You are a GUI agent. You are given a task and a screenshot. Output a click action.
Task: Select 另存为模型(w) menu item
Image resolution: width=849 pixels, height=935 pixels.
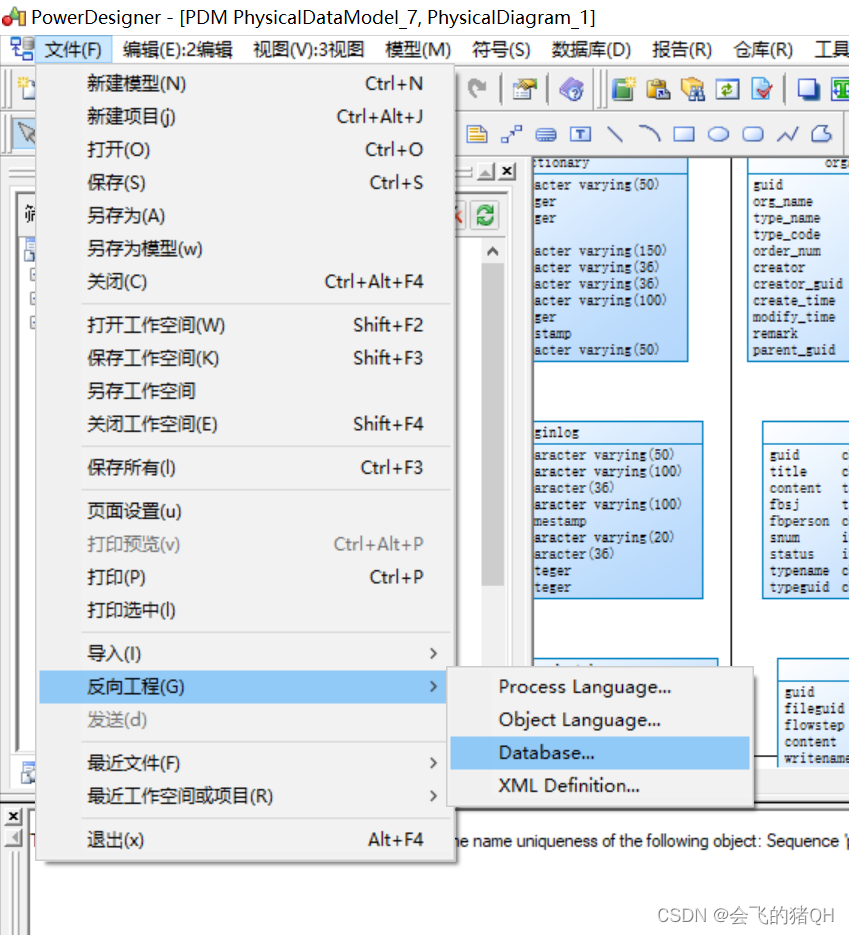click(x=243, y=249)
